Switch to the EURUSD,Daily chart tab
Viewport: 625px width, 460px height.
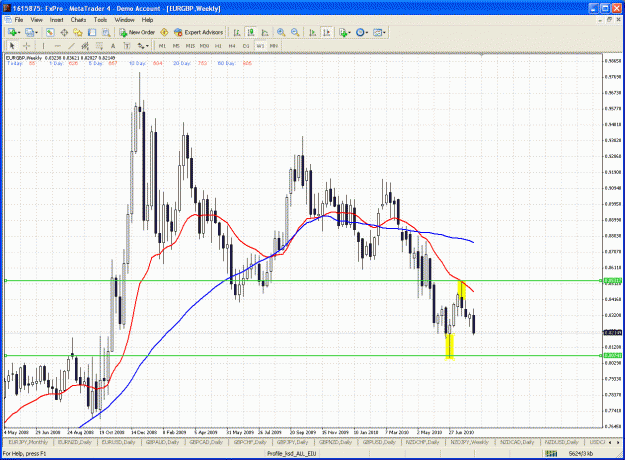(118, 442)
